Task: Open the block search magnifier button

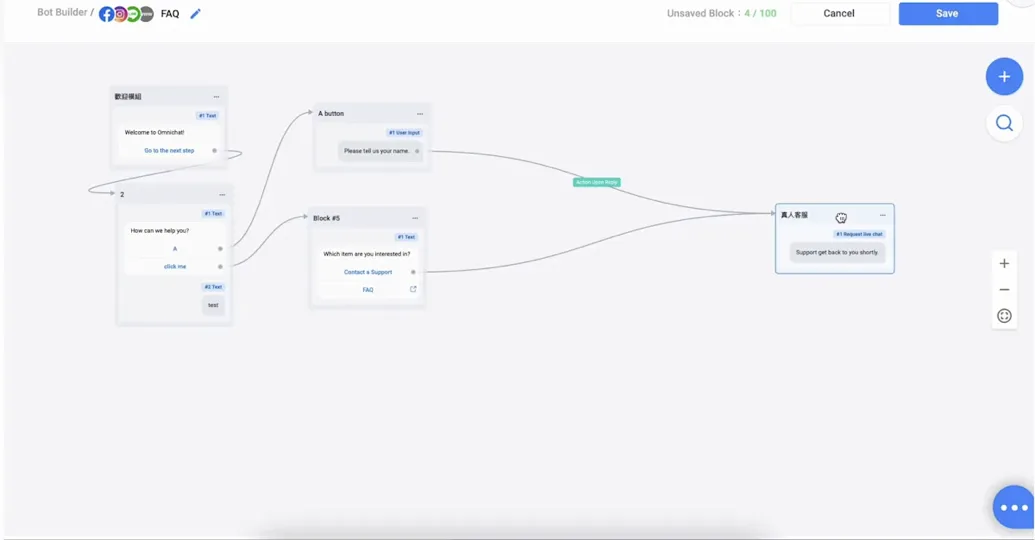Action: [1004, 123]
